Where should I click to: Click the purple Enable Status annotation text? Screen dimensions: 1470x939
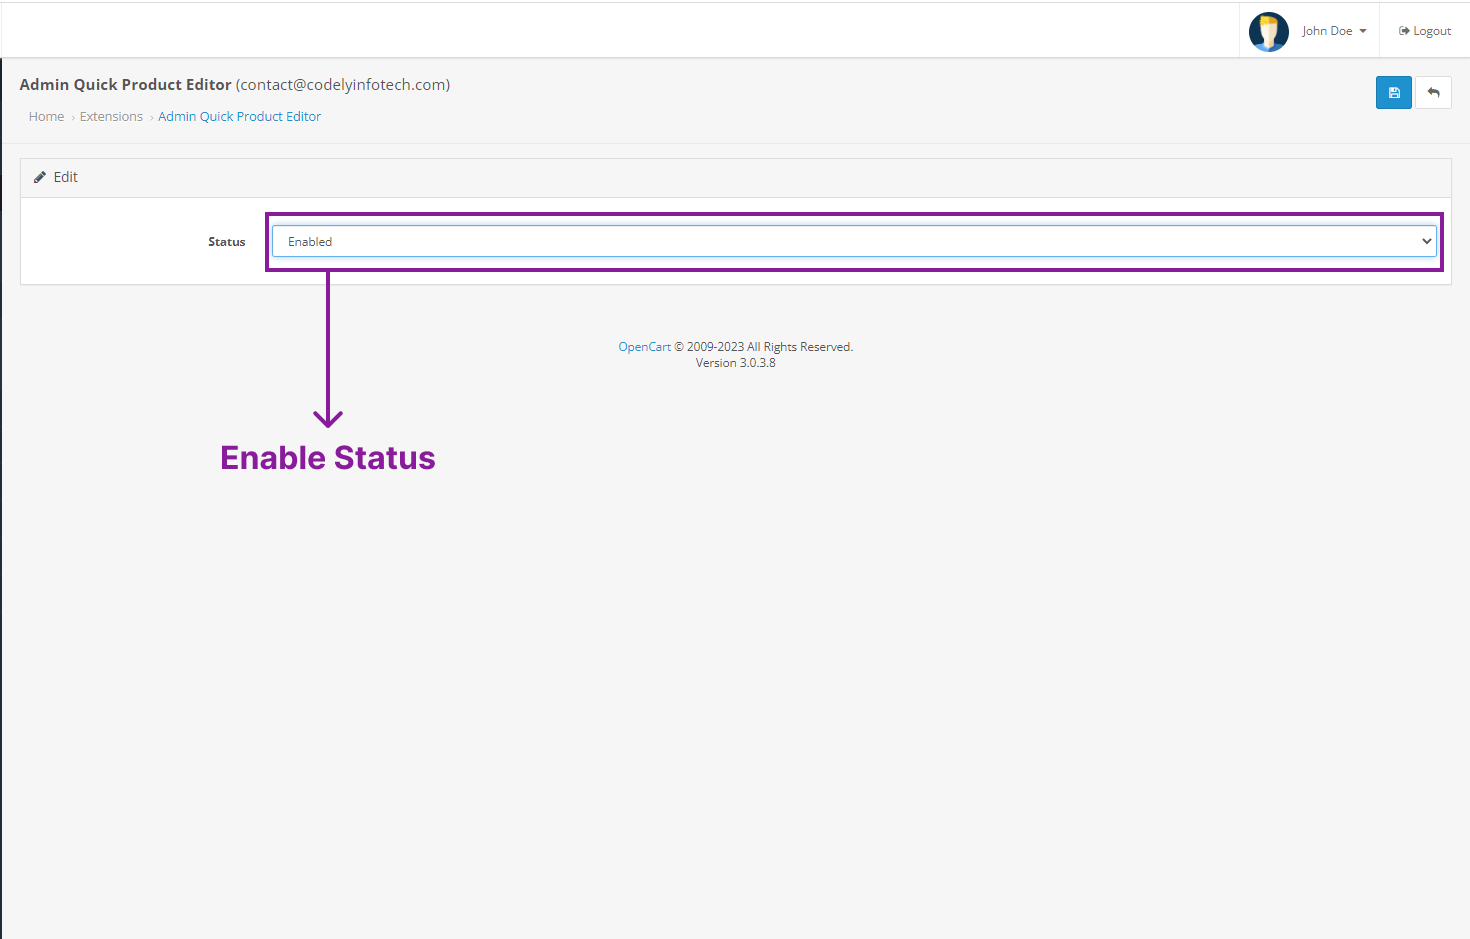point(328,458)
